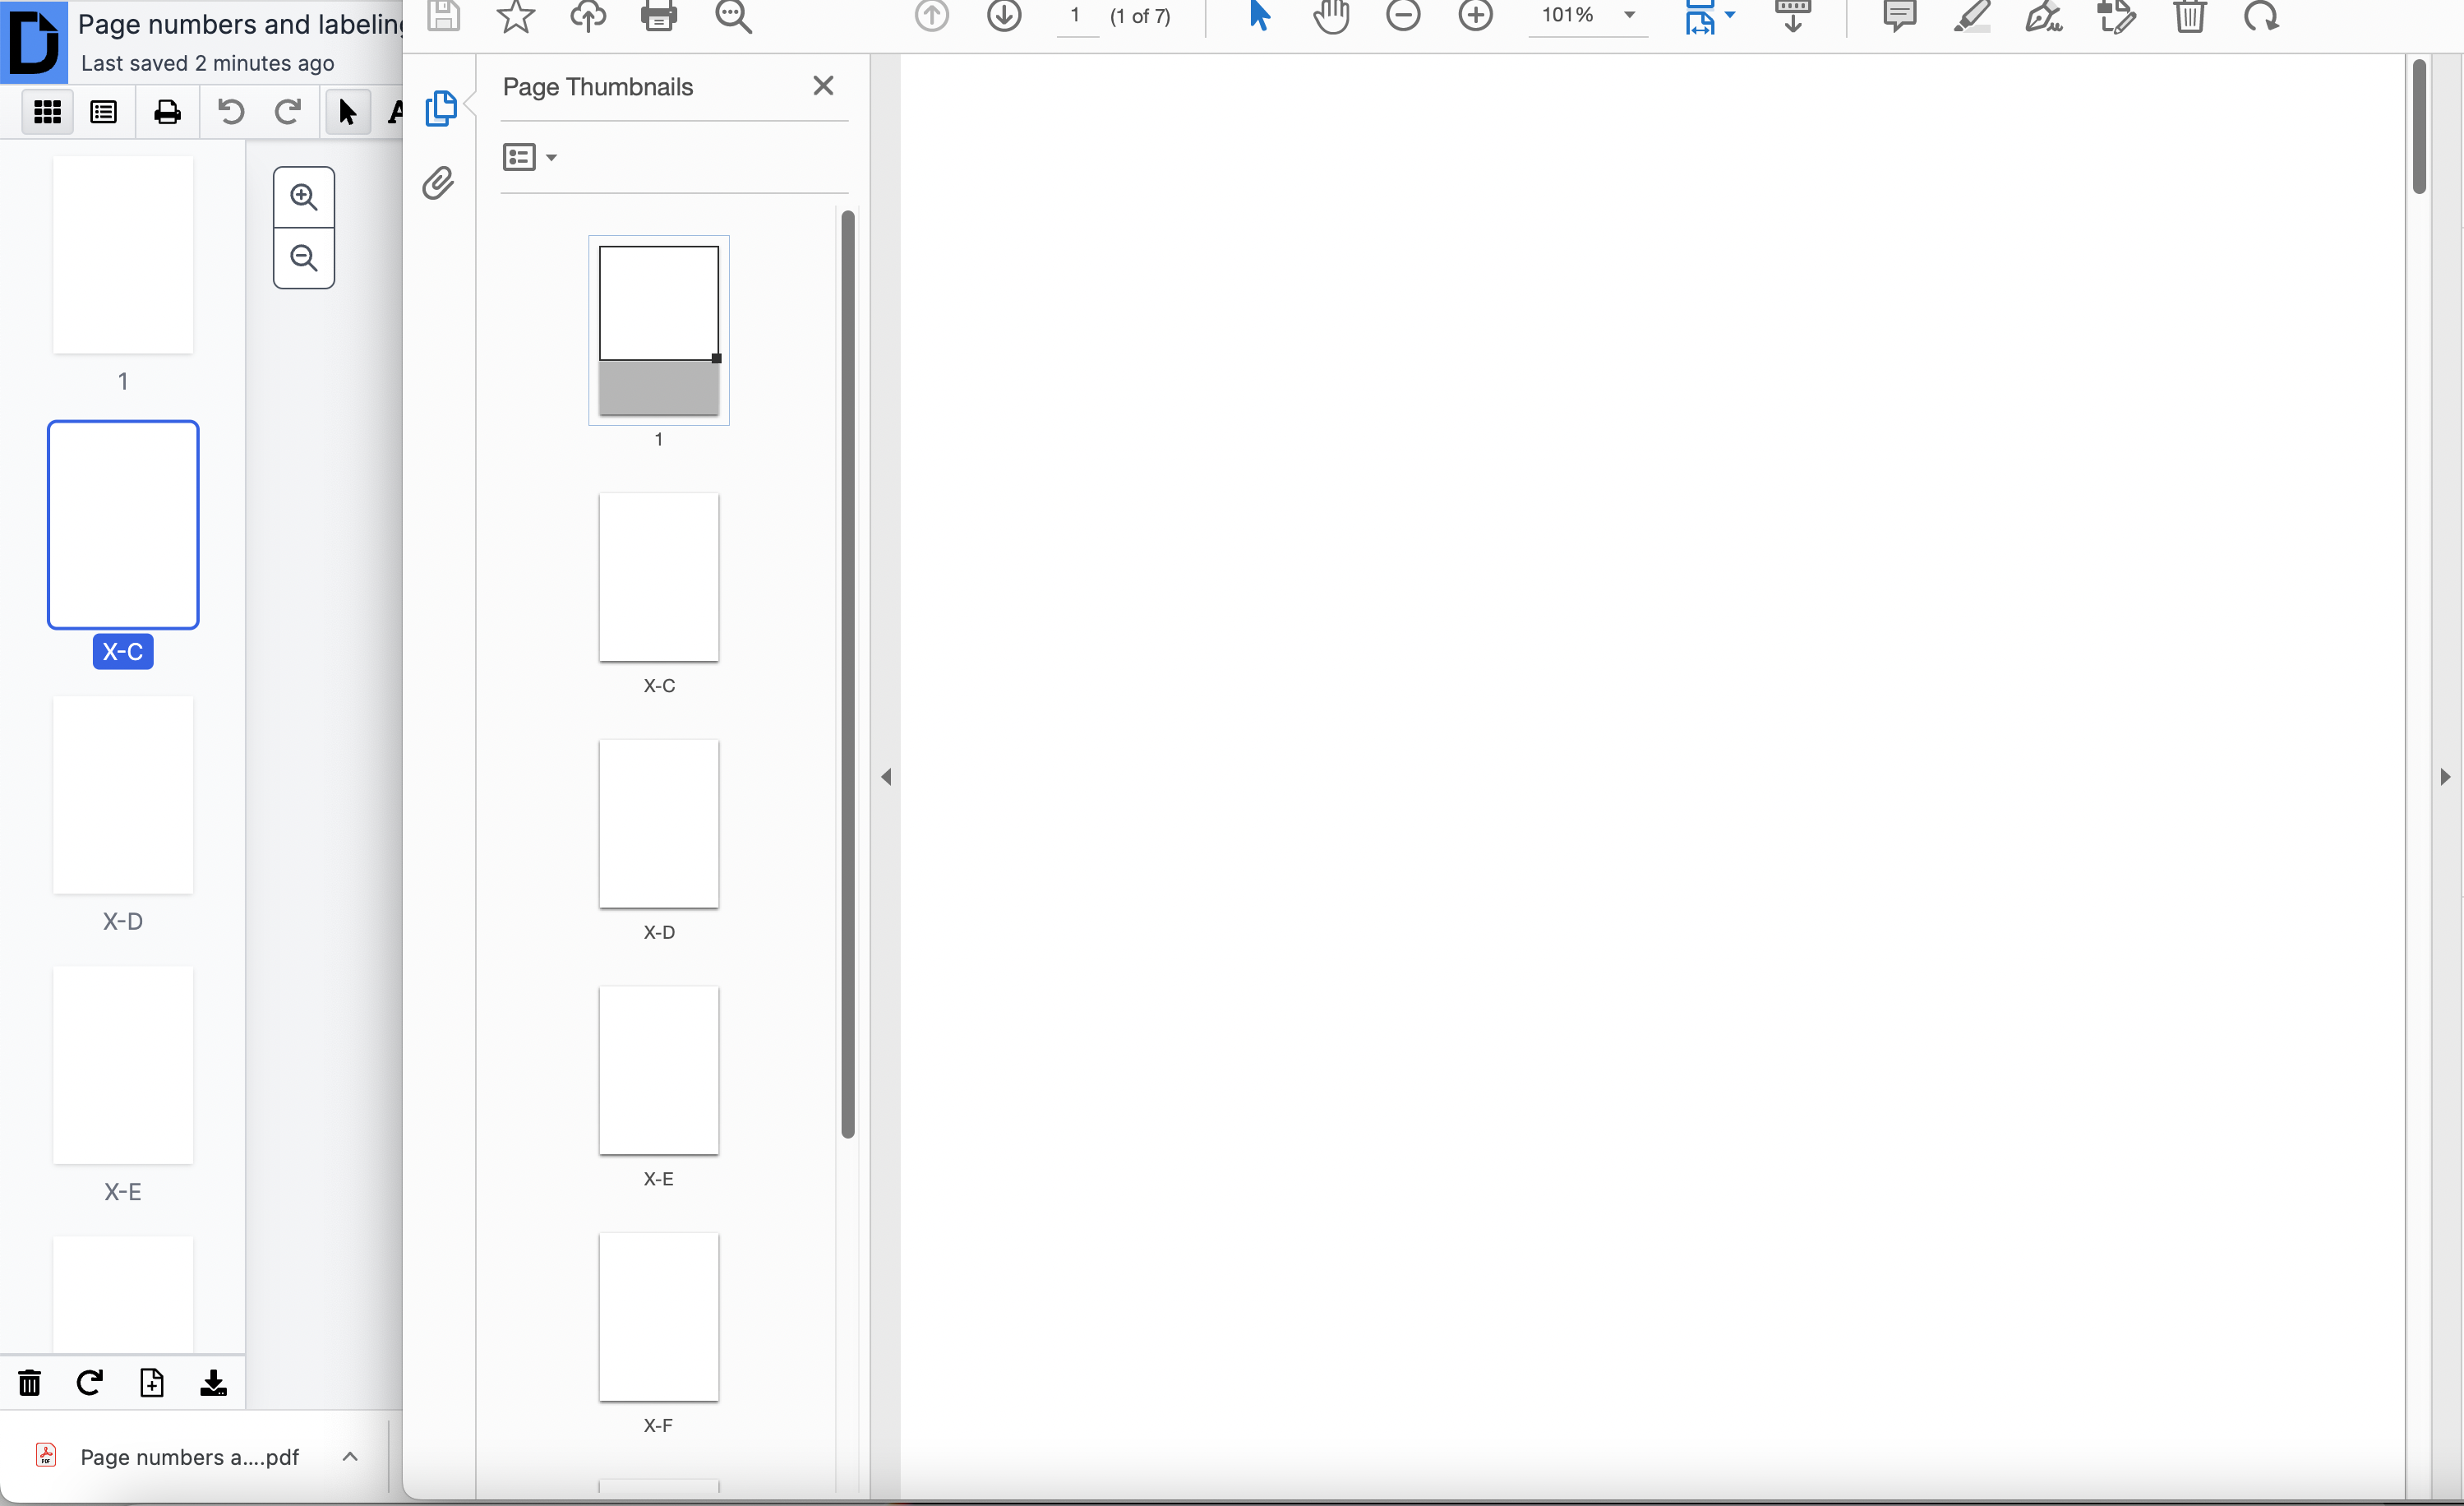The image size is (2464, 1506).
Task: Open the attachments paperclip panel
Action: [439, 183]
